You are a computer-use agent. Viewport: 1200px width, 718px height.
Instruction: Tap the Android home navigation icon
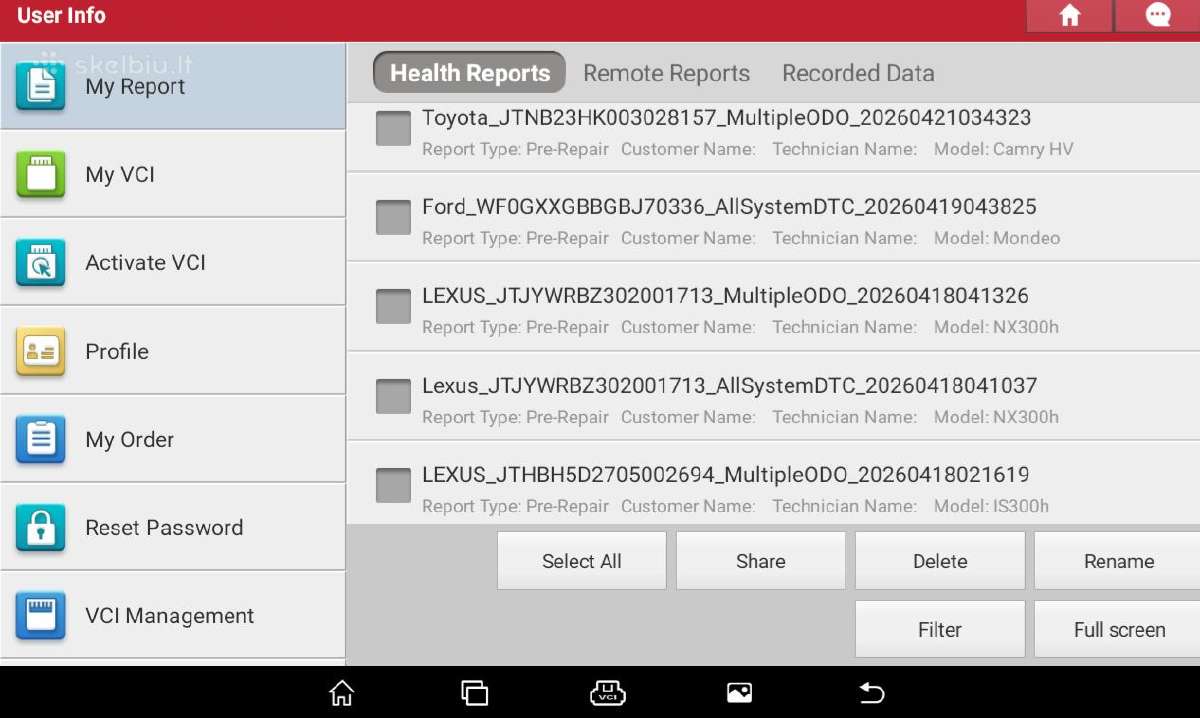pyautogui.click(x=342, y=692)
